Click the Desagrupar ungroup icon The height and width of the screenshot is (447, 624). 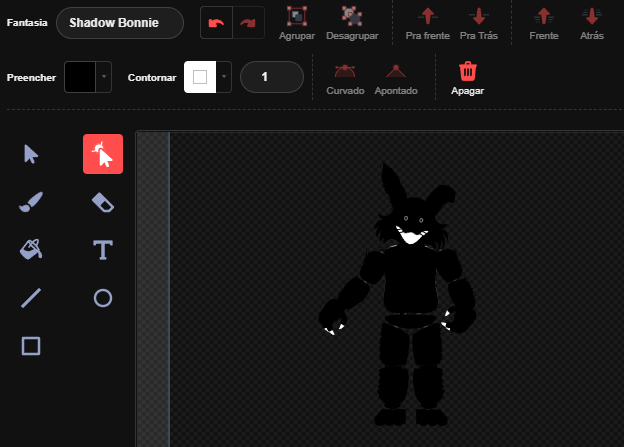[x=352, y=16]
